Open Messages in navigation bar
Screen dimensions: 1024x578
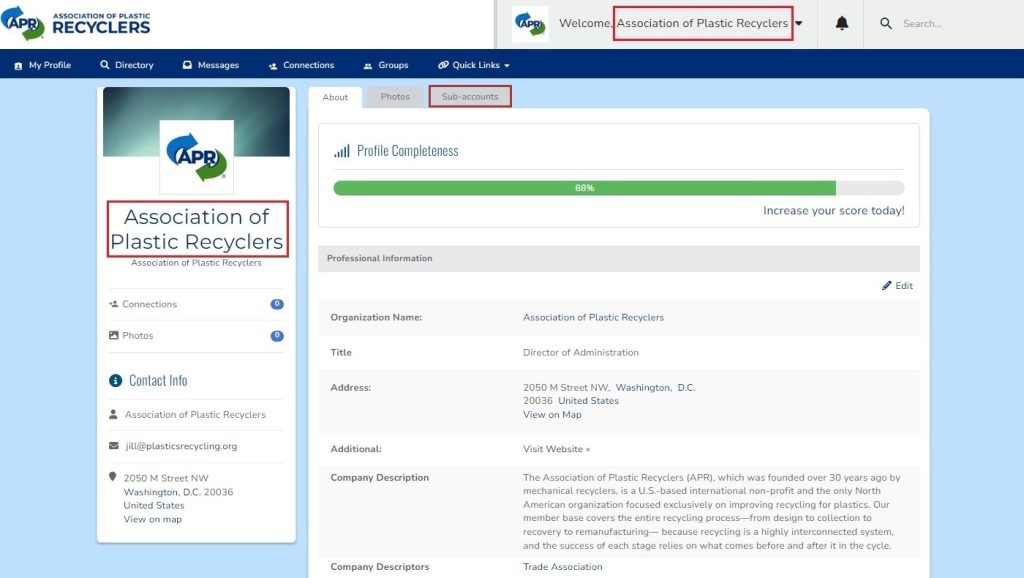(x=210, y=65)
